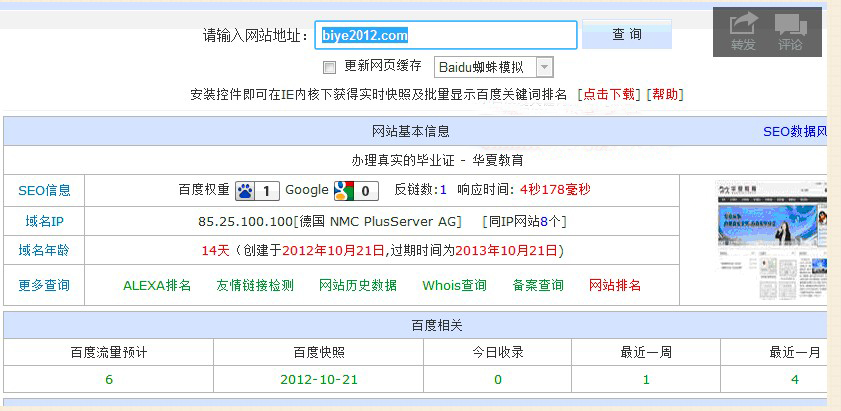Screen dimensions: 841x411
Task: Click the Whois查询 link
Action: [455, 285]
